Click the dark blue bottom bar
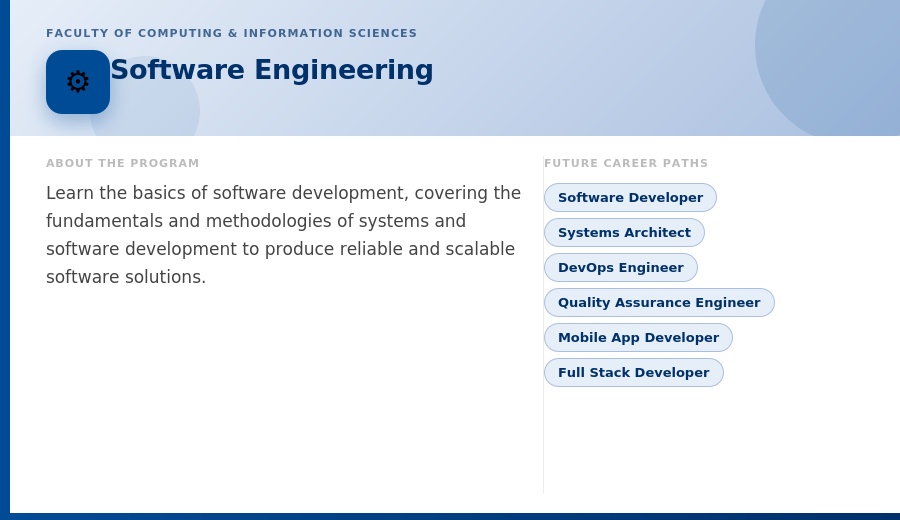Viewport: 900px width, 520px height. 455,517
